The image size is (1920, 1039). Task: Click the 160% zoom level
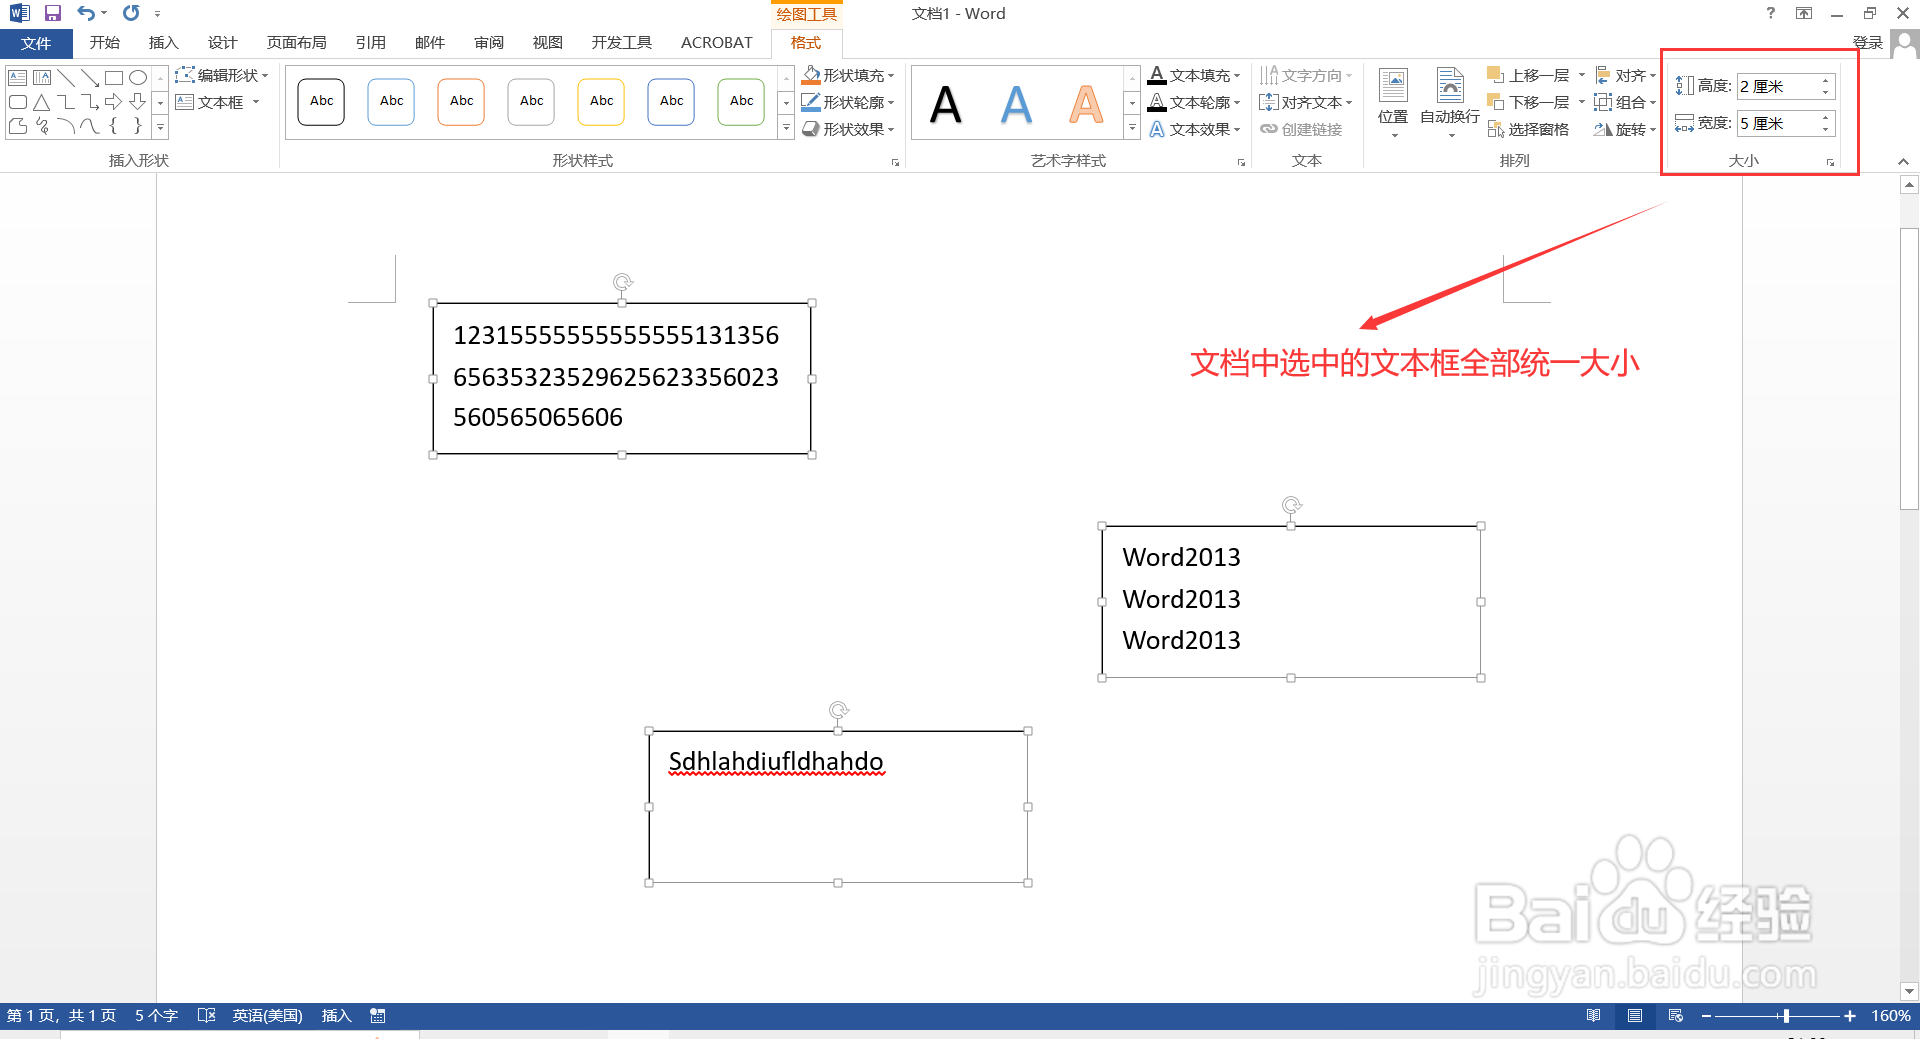[x=1891, y=1016]
